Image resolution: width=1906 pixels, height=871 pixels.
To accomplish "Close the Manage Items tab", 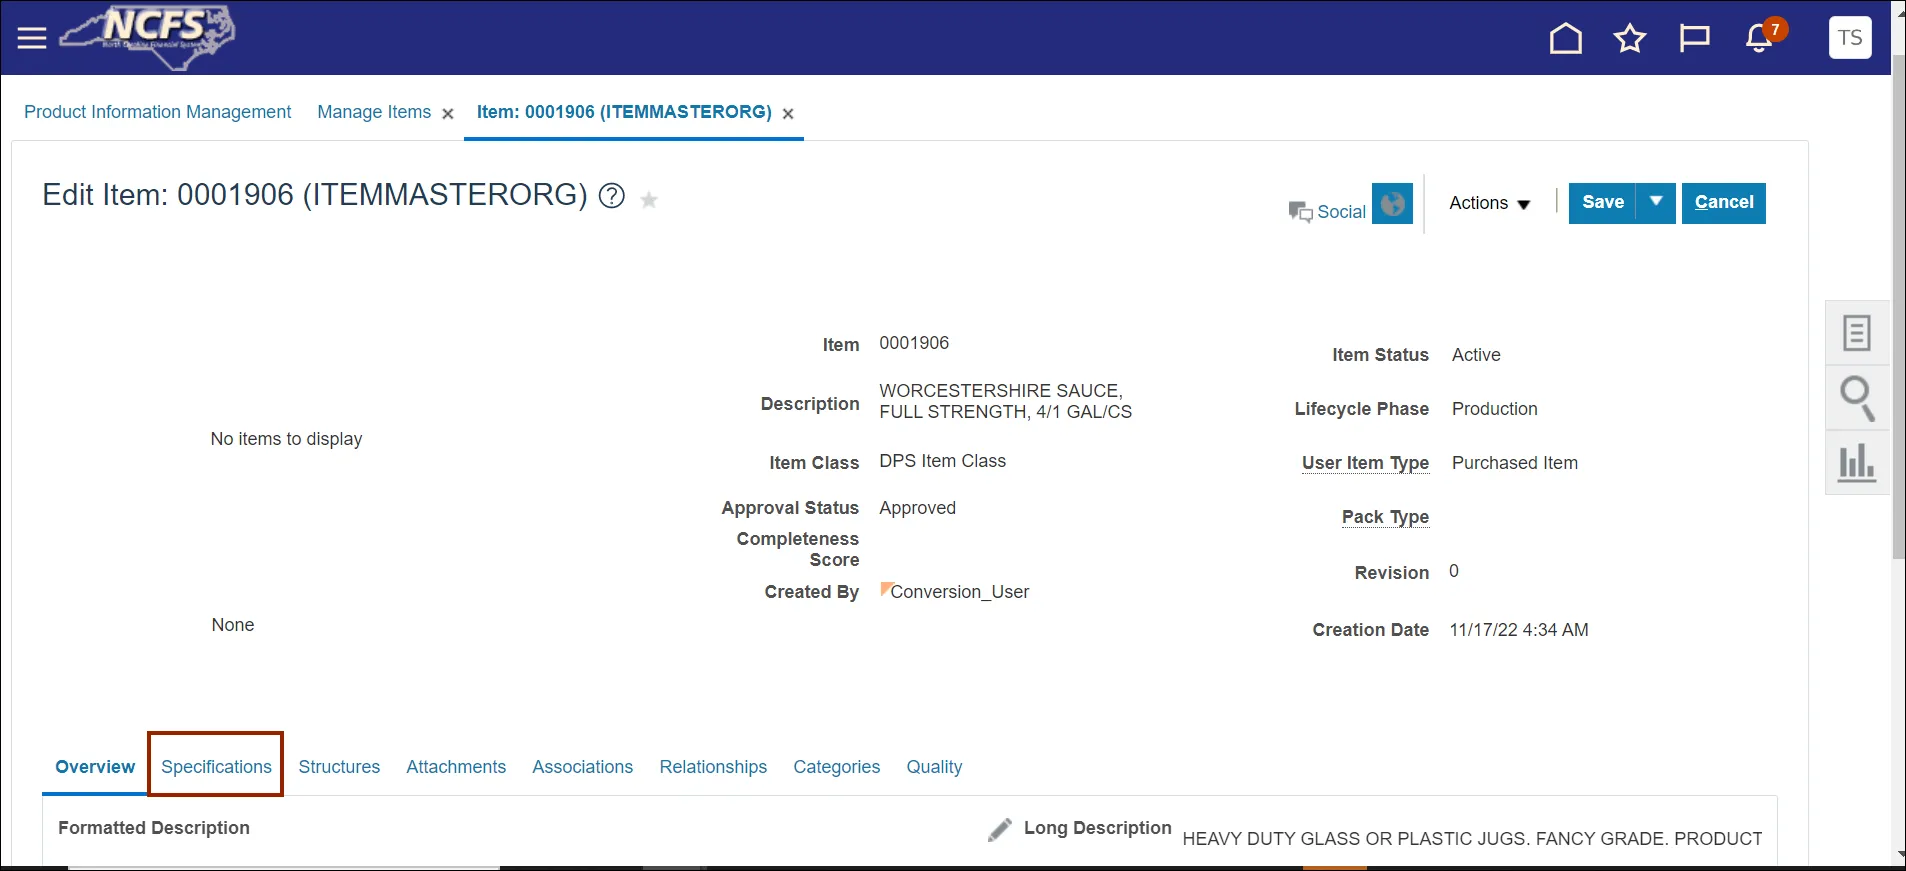I will coord(448,114).
